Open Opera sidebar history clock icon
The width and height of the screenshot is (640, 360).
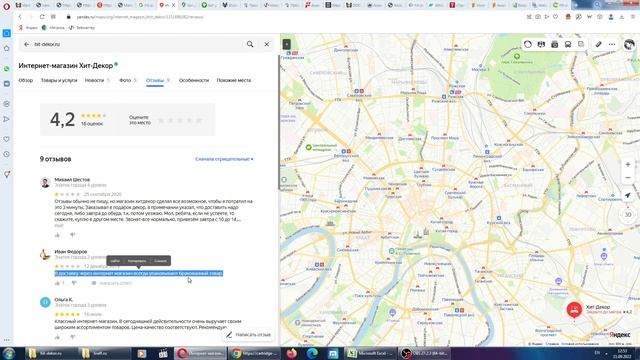point(7,154)
